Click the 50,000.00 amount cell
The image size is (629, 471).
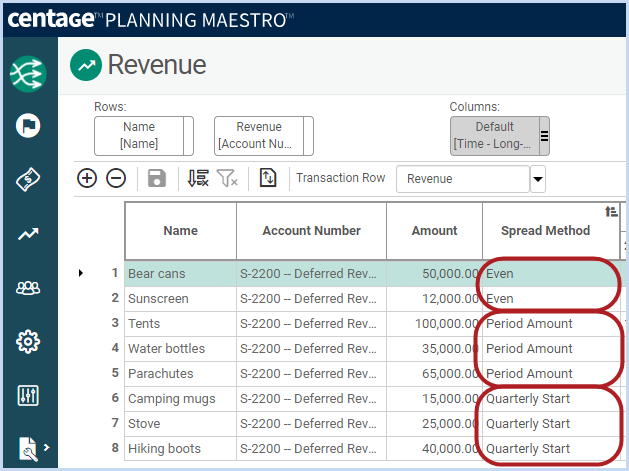tap(434, 274)
